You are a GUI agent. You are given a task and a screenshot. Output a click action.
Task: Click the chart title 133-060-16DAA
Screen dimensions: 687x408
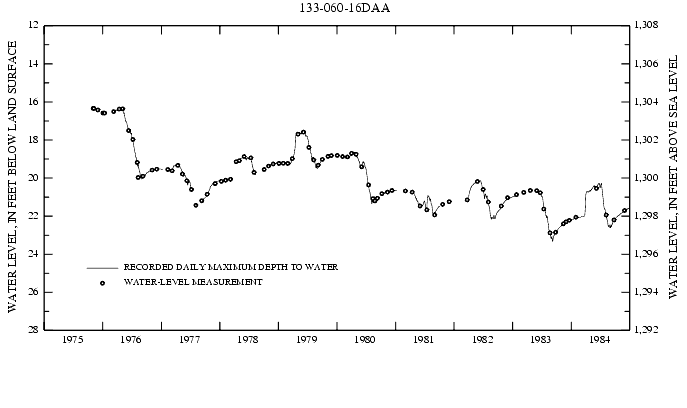pyautogui.click(x=345, y=8)
